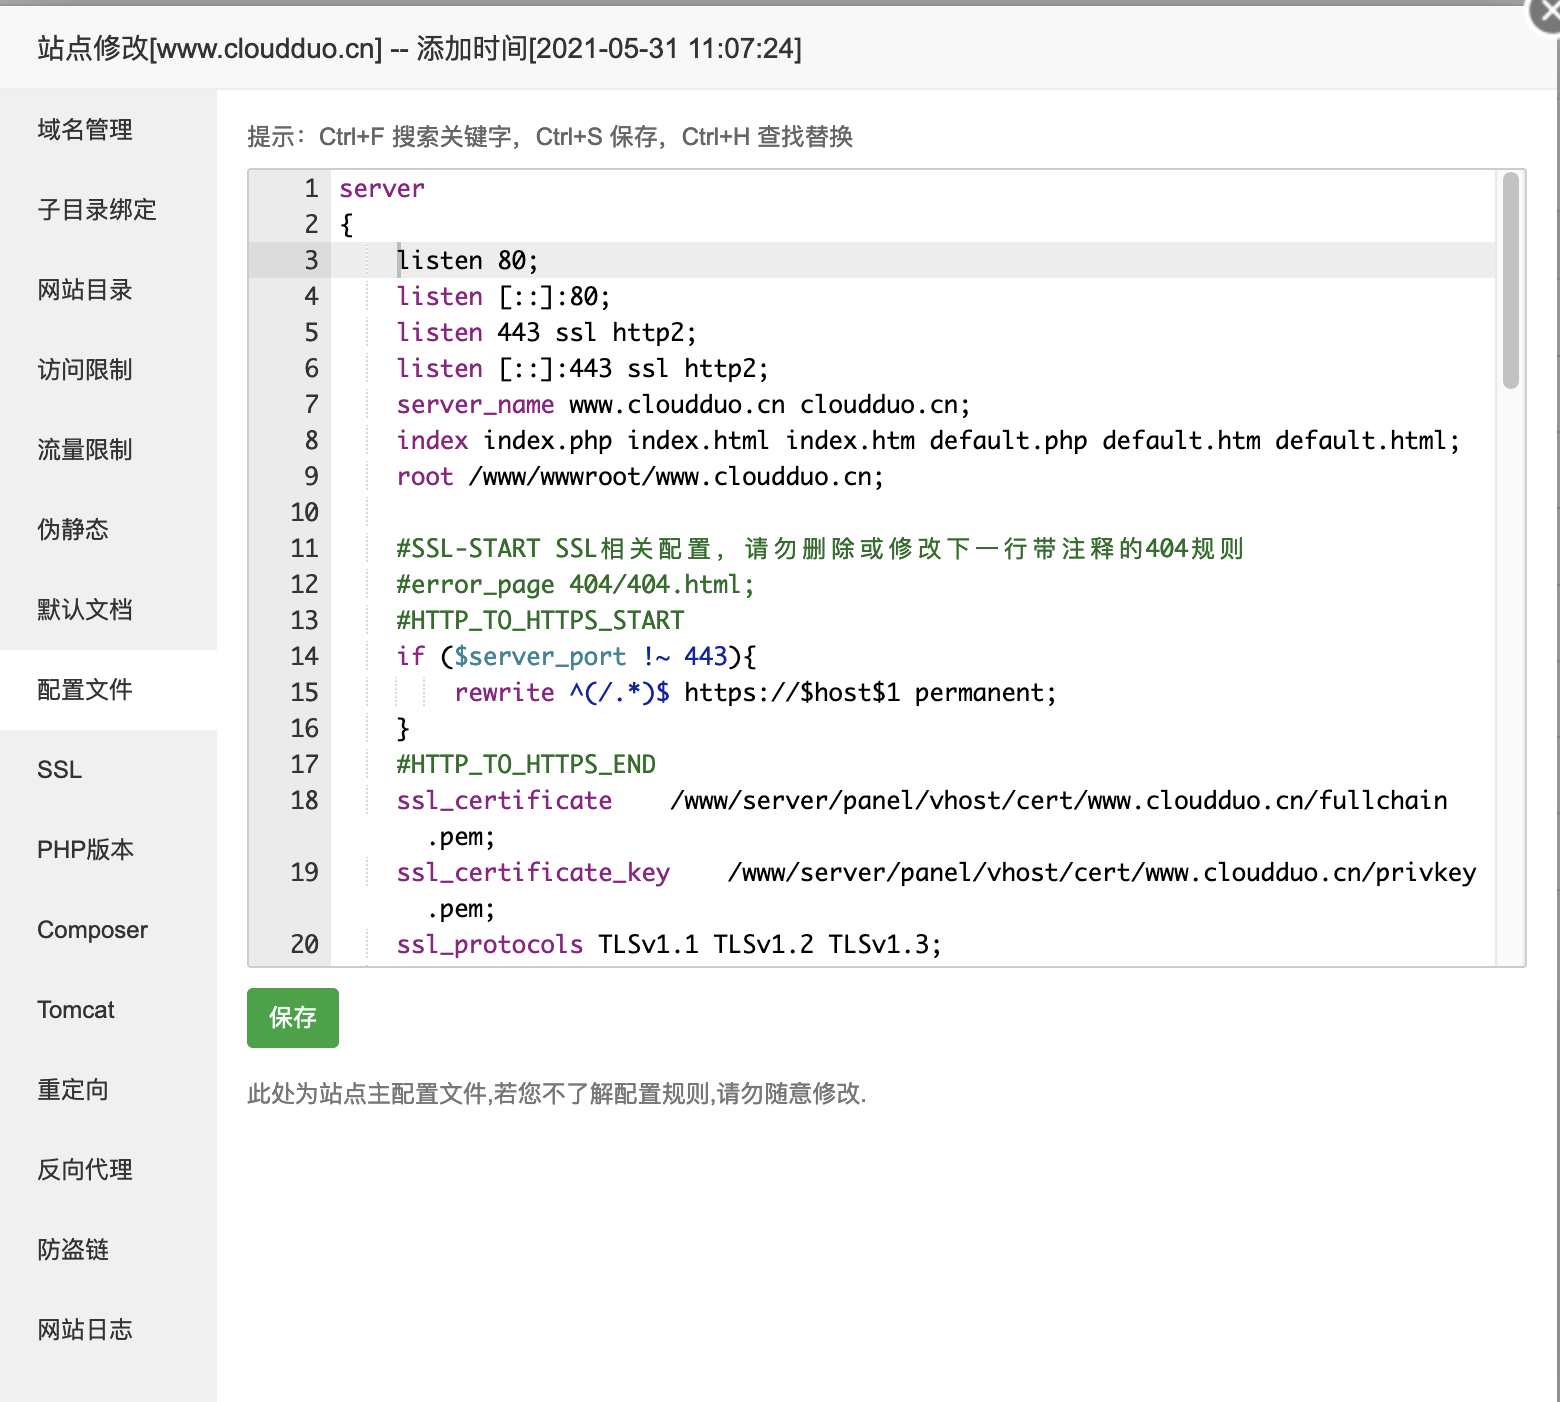Click the #error_page 404/404.html comment

click(575, 584)
